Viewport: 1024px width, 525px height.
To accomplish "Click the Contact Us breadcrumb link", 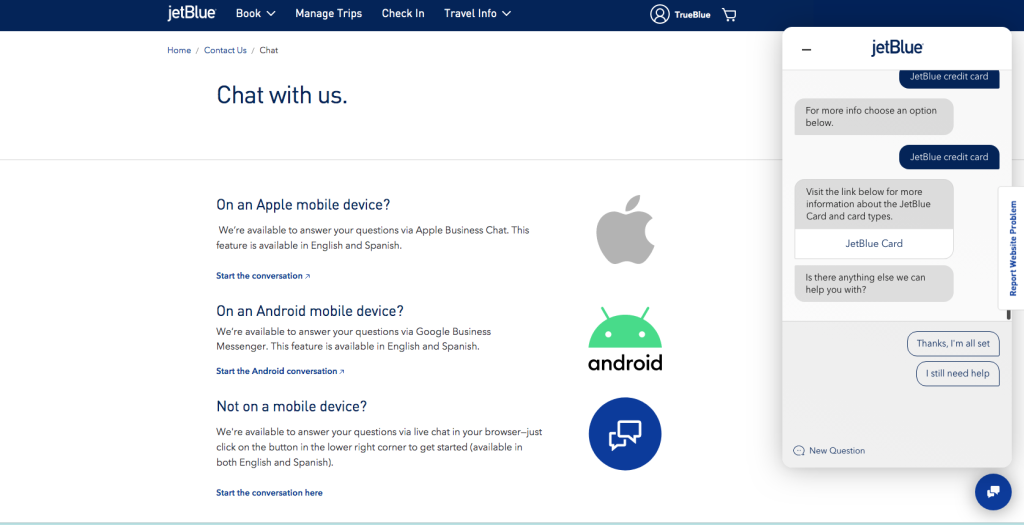I will pyautogui.click(x=225, y=50).
